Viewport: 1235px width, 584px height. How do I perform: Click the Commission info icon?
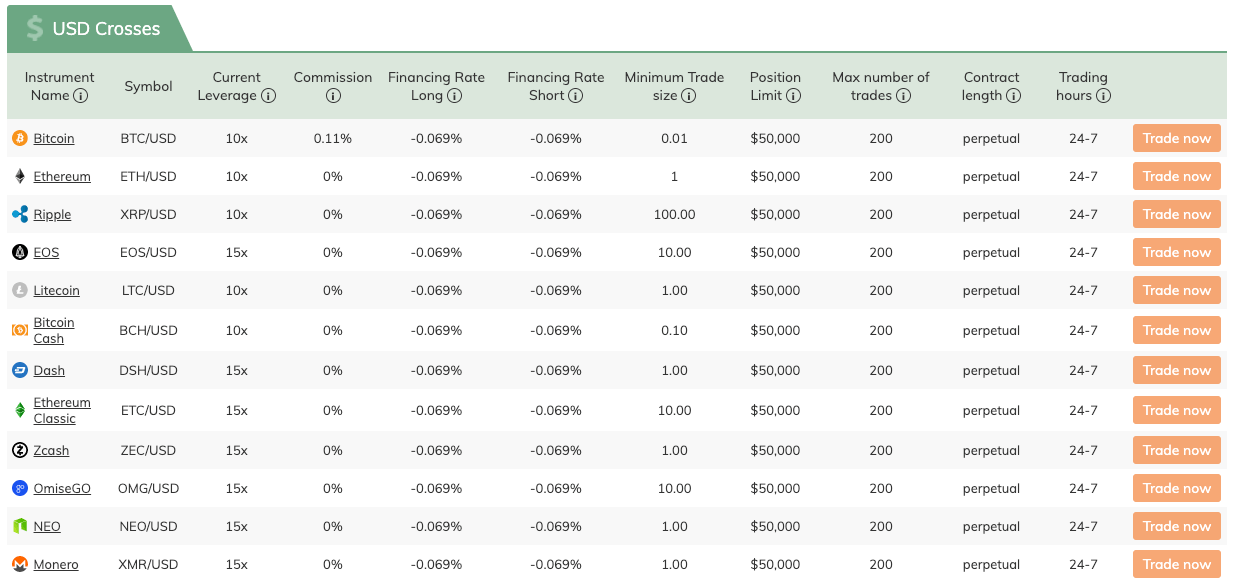pos(333,96)
